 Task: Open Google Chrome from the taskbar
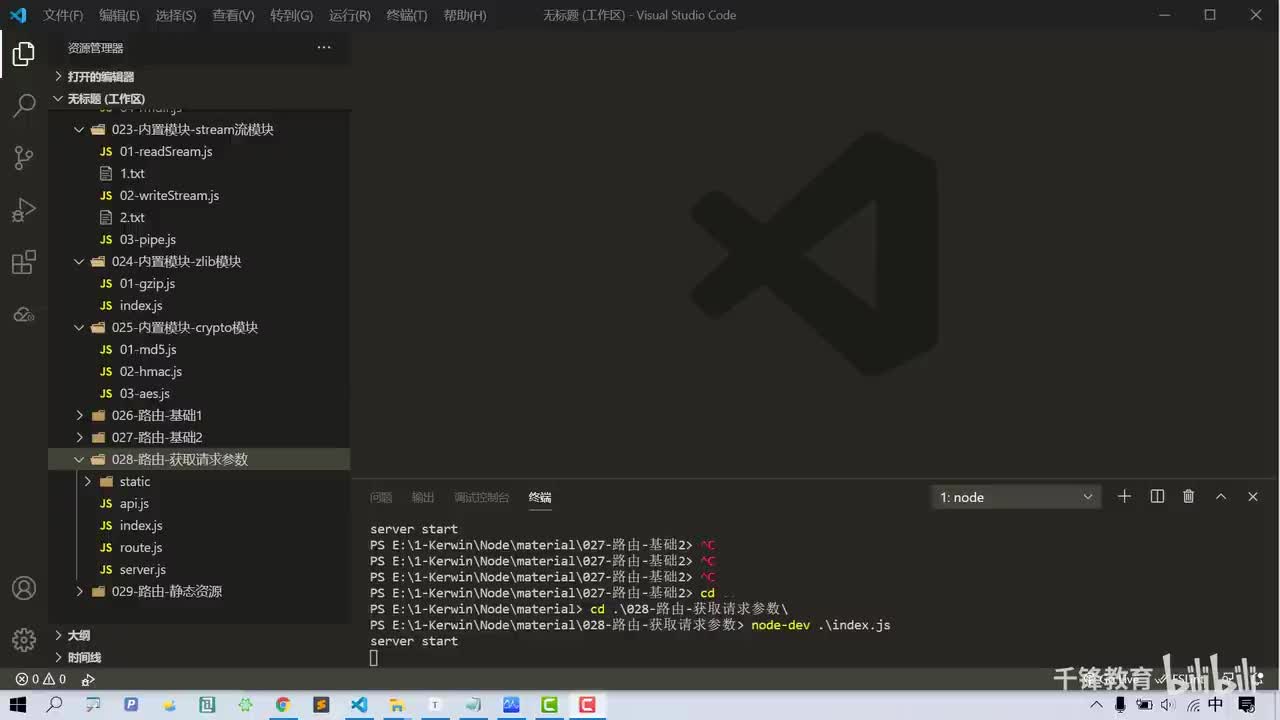pos(283,705)
